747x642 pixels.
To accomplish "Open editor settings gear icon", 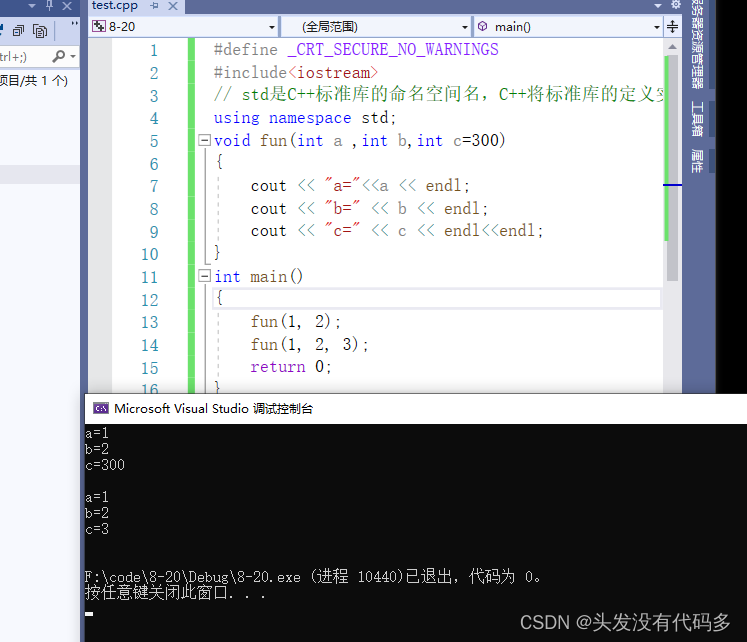I will pos(676,5).
